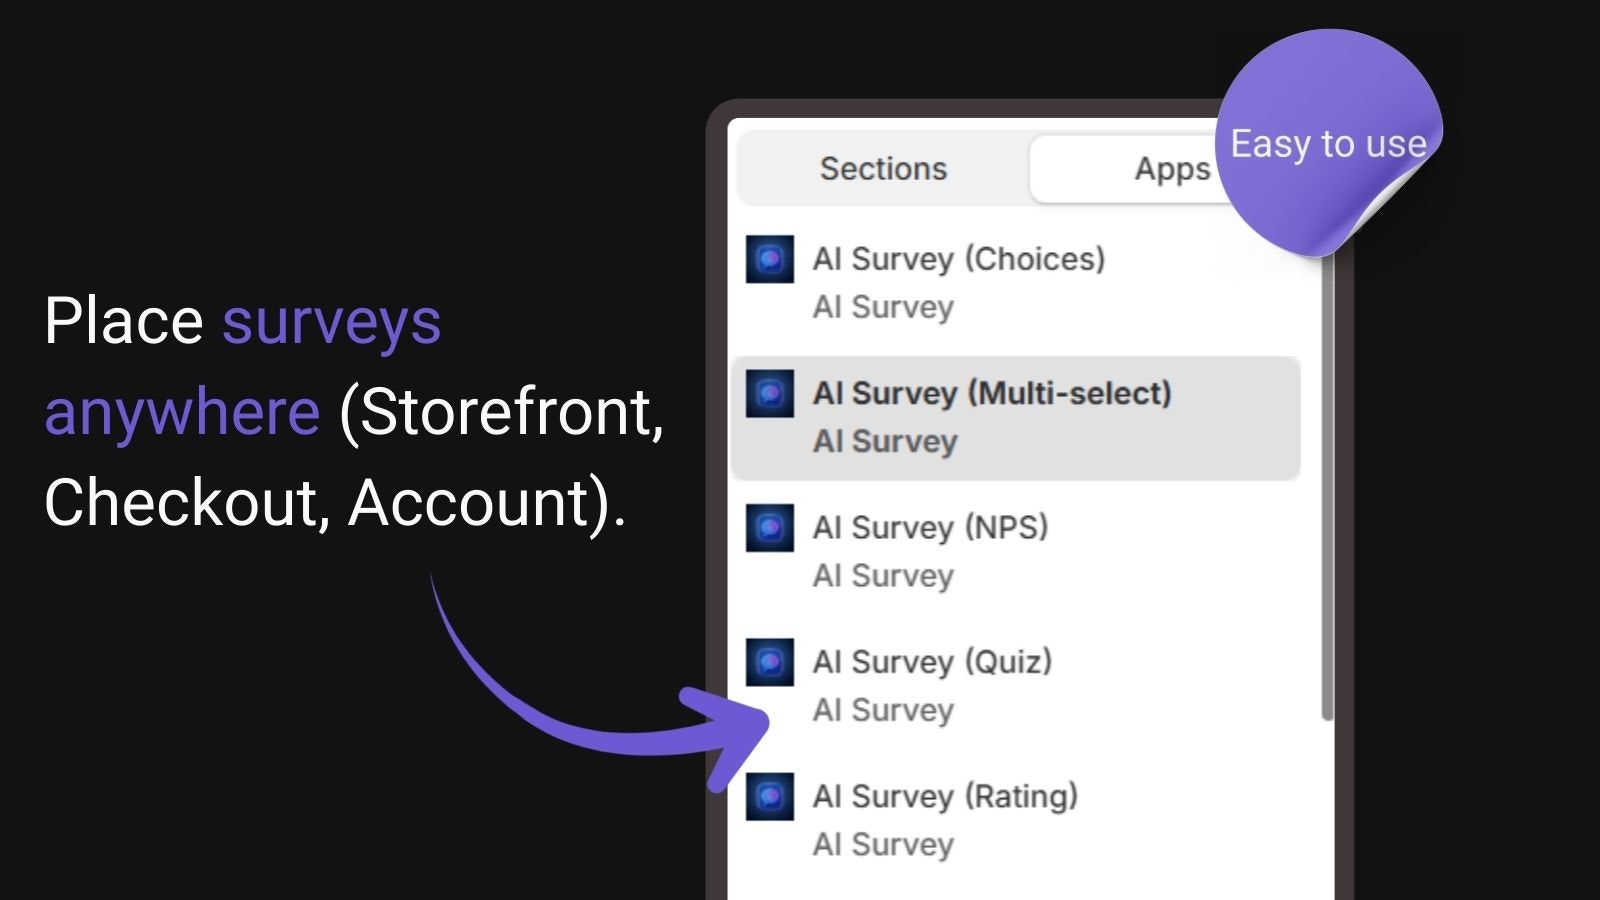Viewport: 1600px width, 900px height.
Task: Click the AI Survey (NPS) app icon
Action: (x=770, y=528)
